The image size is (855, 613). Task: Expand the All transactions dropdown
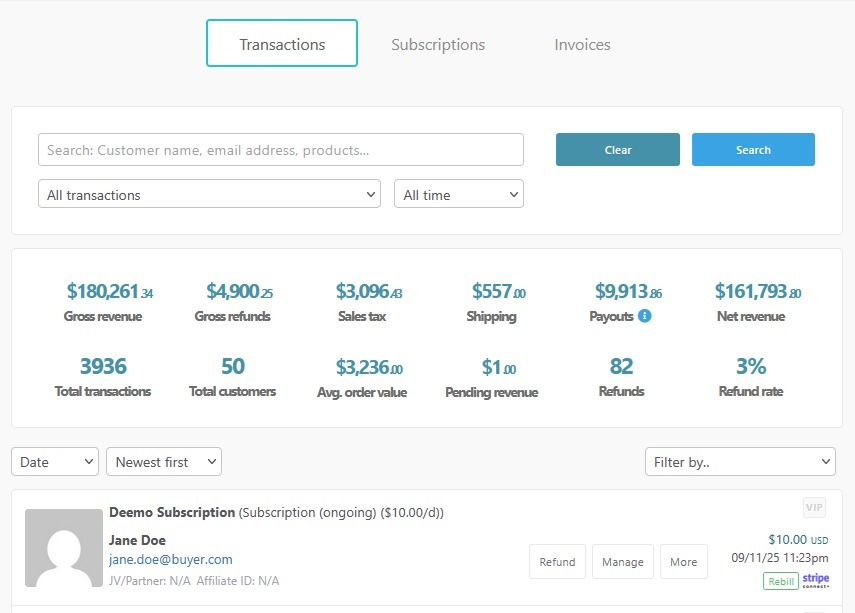209,195
